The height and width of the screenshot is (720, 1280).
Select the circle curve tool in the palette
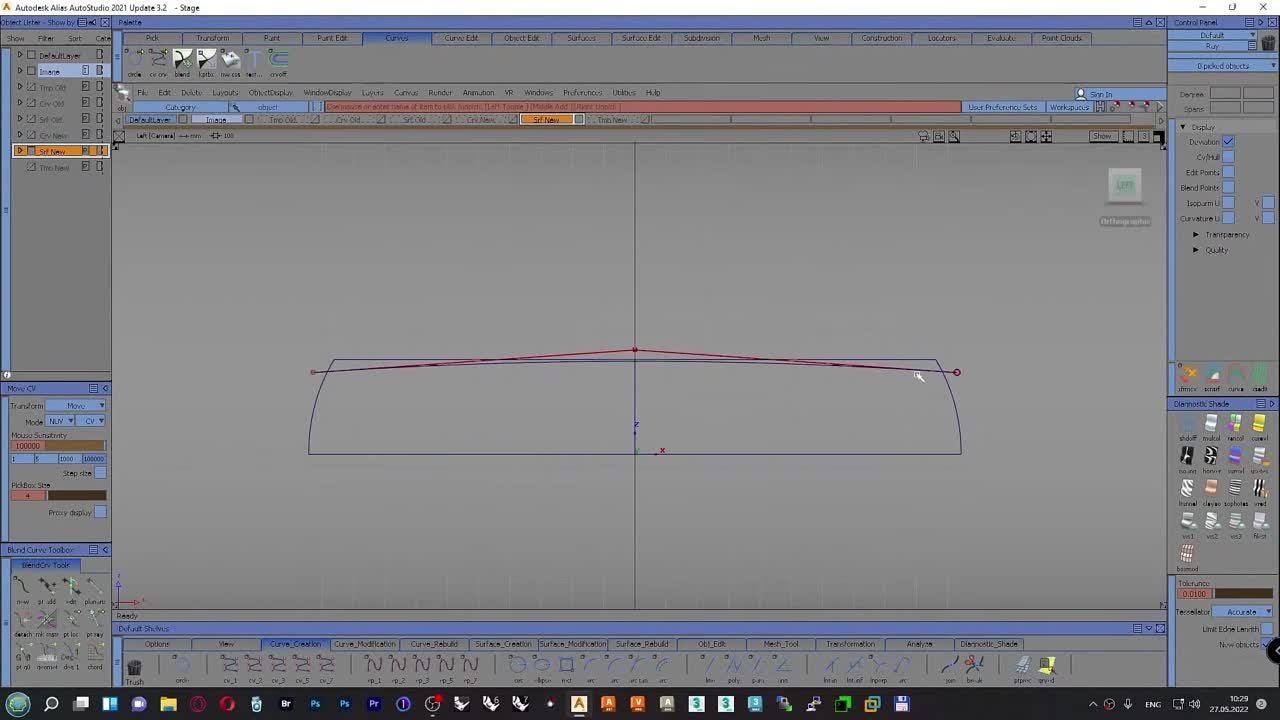coord(135,60)
